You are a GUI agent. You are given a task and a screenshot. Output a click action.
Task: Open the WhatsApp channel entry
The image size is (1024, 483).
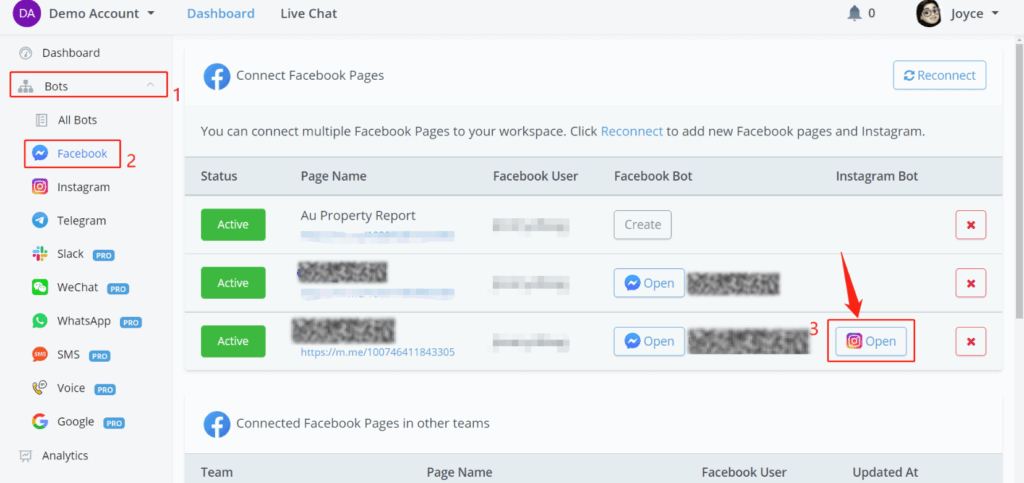click(x=84, y=321)
